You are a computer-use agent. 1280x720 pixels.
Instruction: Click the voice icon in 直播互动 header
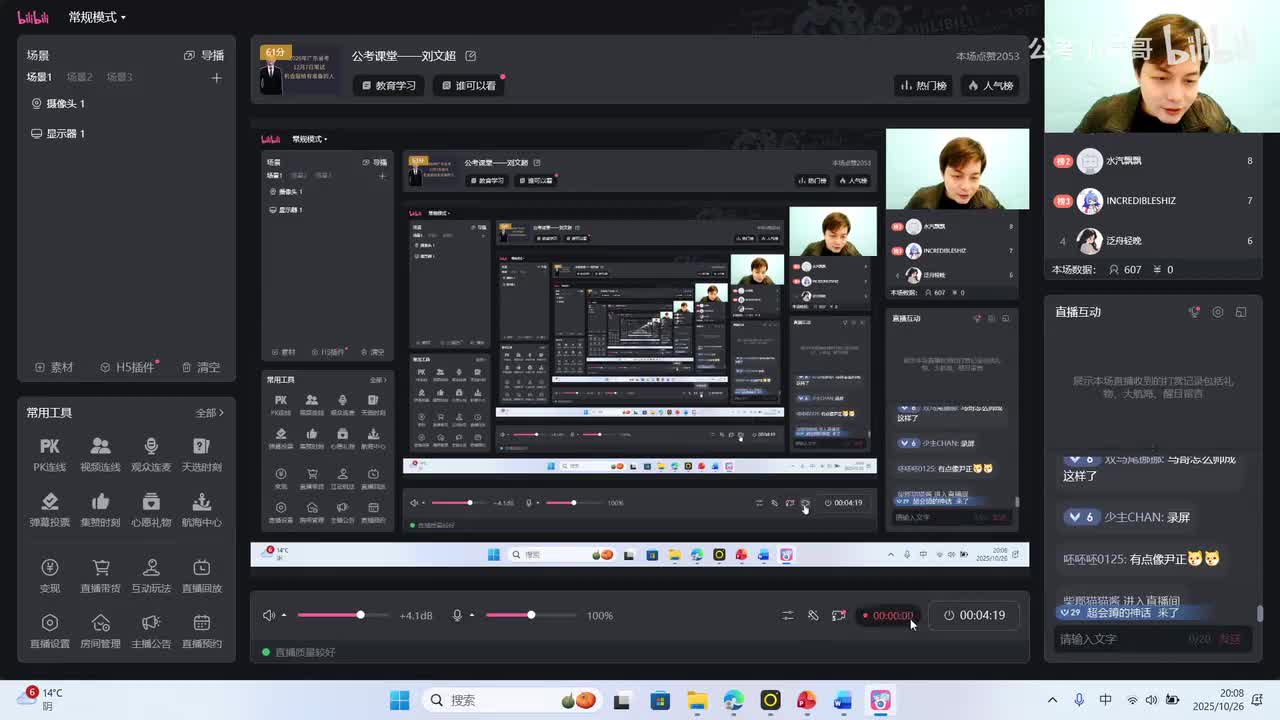point(1194,312)
